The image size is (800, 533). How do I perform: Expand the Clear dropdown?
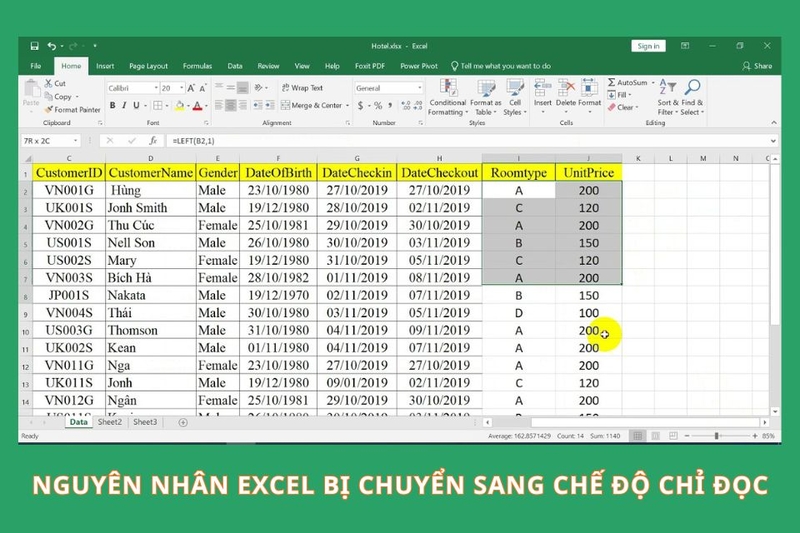(x=637, y=108)
